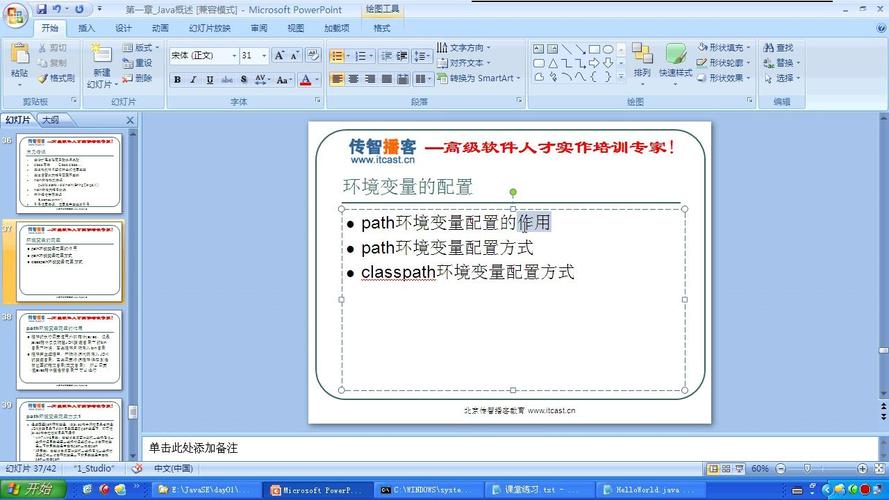Screen dimensions: 889x500
Task: Open Text Direction (文字方向) dropdown
Action: point(464,48)
